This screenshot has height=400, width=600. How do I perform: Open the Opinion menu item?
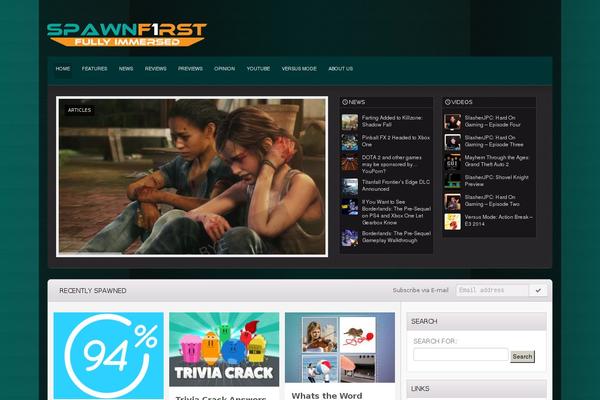225,69
